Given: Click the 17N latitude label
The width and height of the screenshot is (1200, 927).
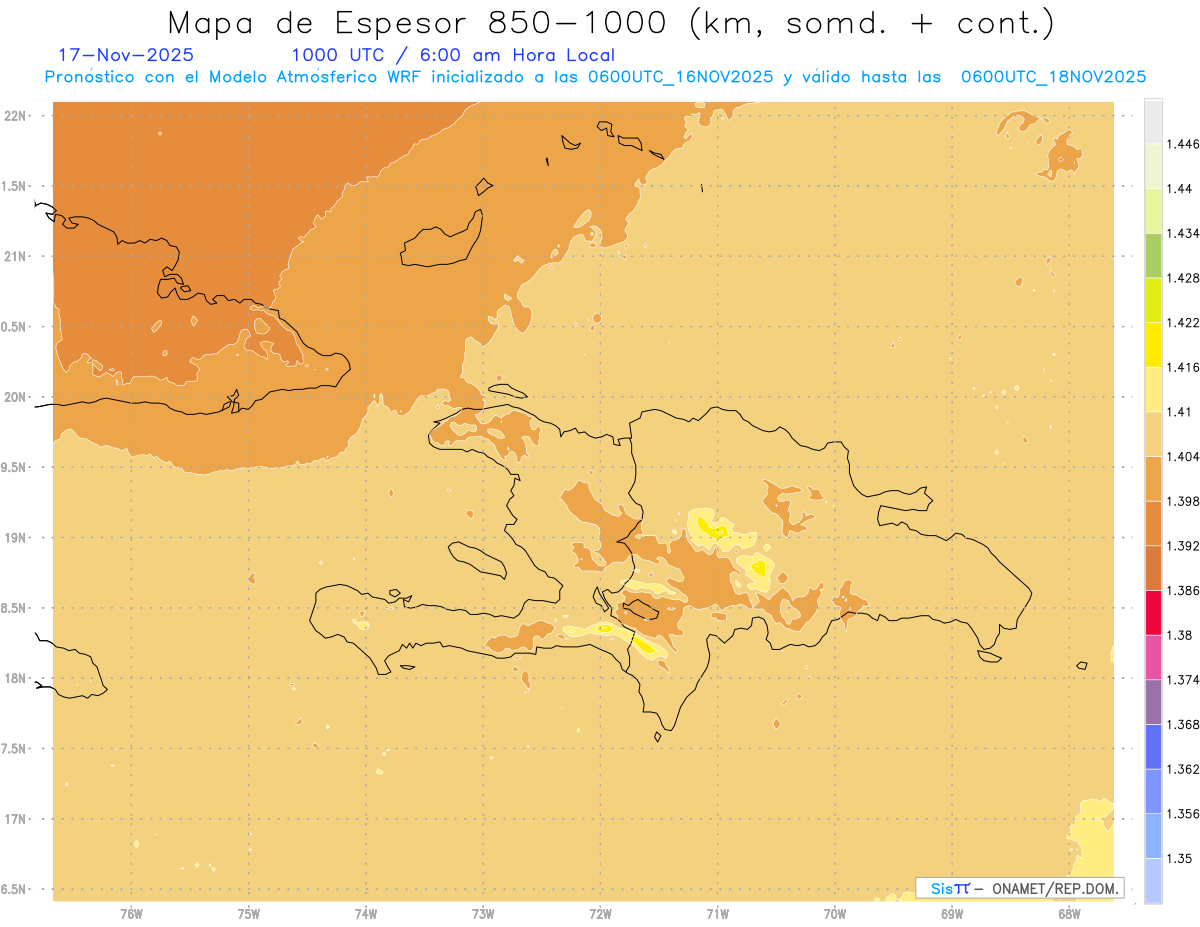Looking at the screenshot, I should click(x=16, y=819).
